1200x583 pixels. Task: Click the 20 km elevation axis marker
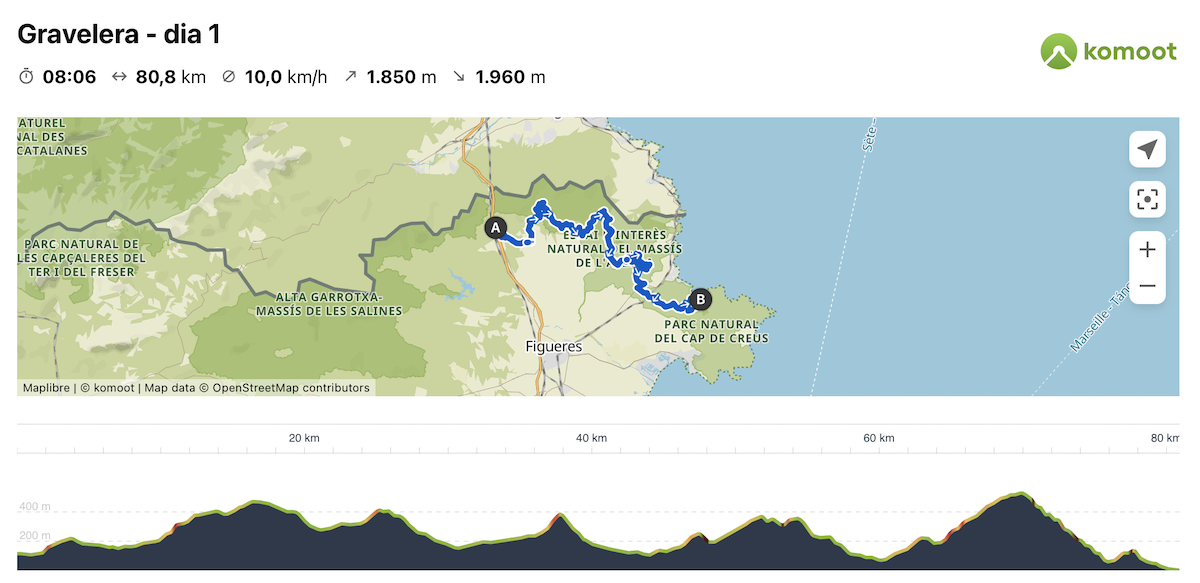(x=304, y=438)
